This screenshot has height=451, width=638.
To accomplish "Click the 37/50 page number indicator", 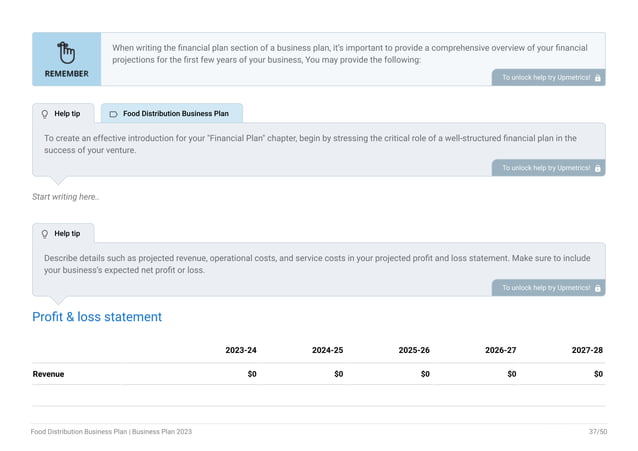I will click(597, 431).
